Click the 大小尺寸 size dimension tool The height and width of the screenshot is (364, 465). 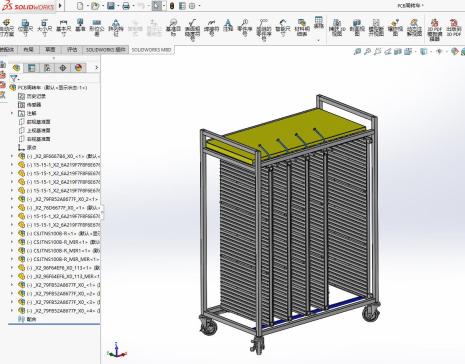pos(44,27)
